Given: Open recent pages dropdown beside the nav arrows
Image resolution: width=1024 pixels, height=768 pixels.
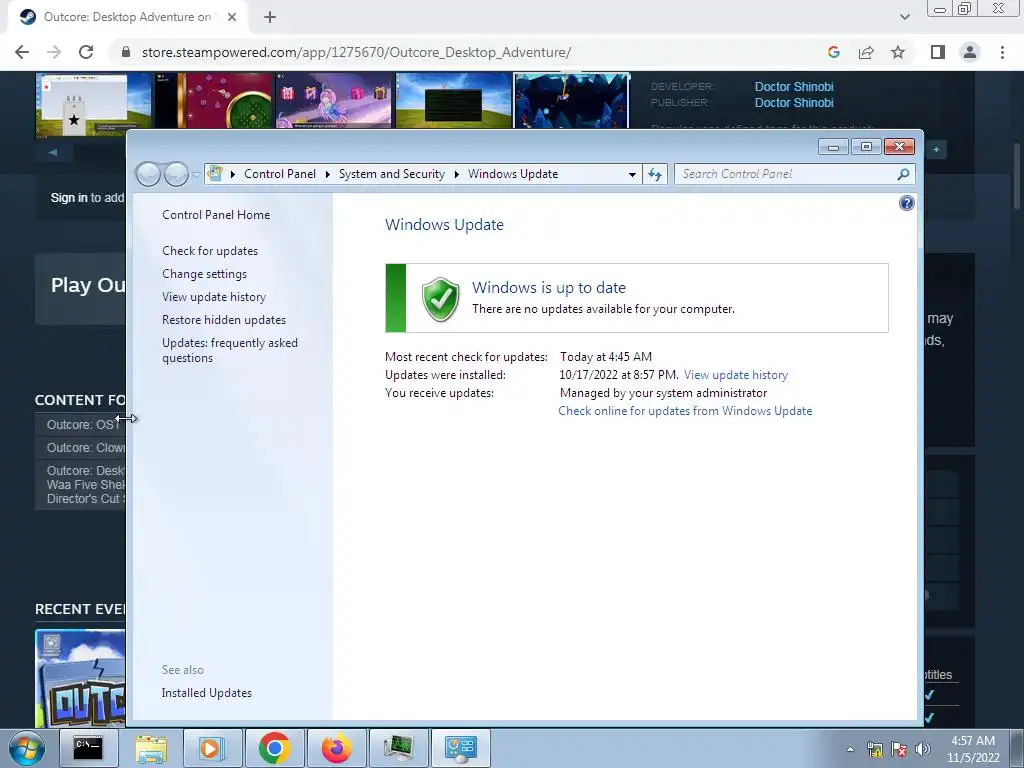Looking at the screenshot, I should tap(196, 175).
